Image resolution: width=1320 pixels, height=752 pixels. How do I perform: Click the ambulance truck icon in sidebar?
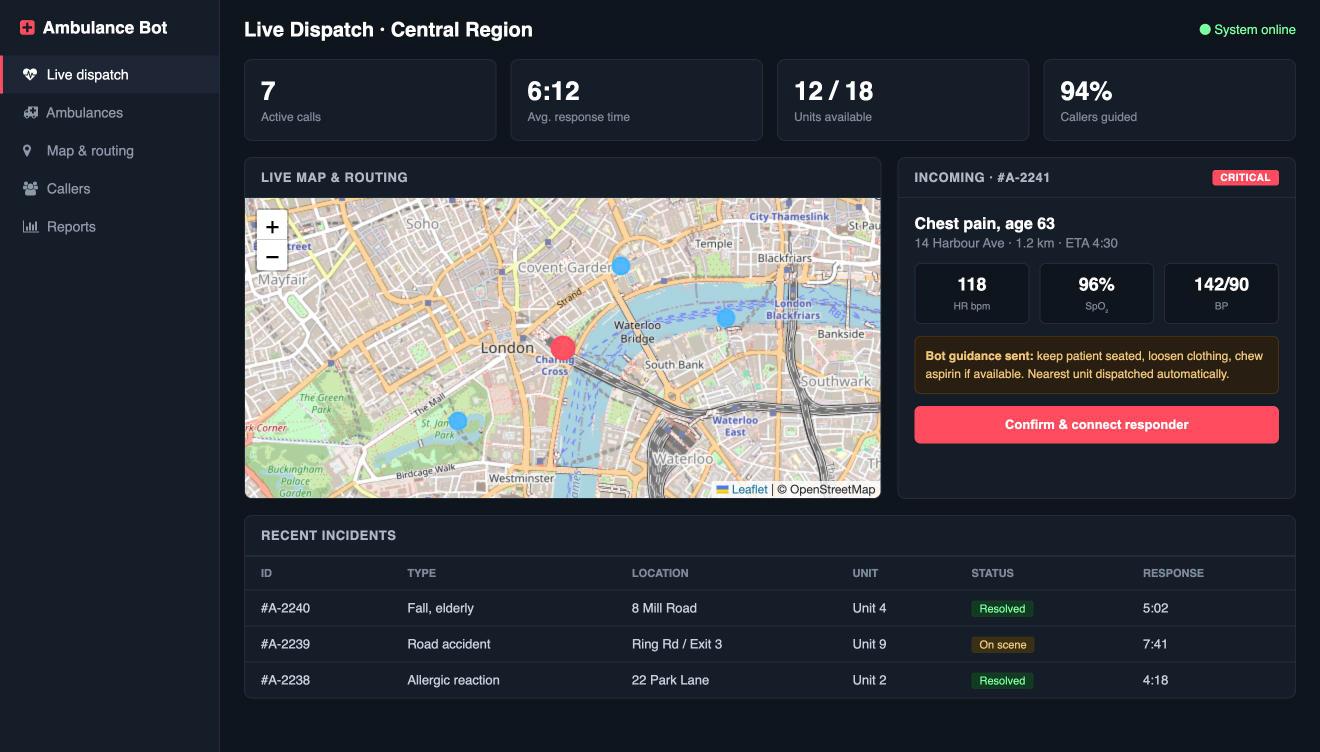pos(30,113)
